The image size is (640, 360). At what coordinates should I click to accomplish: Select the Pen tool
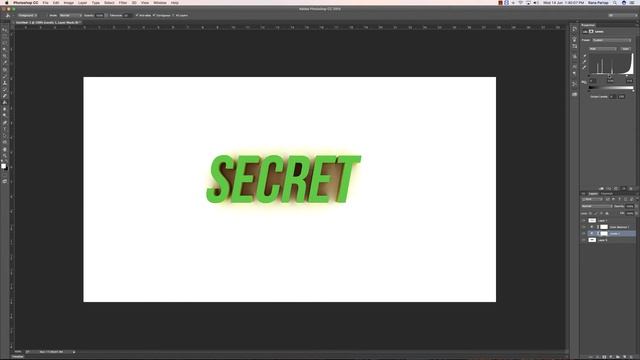click(x=5, y=123)
